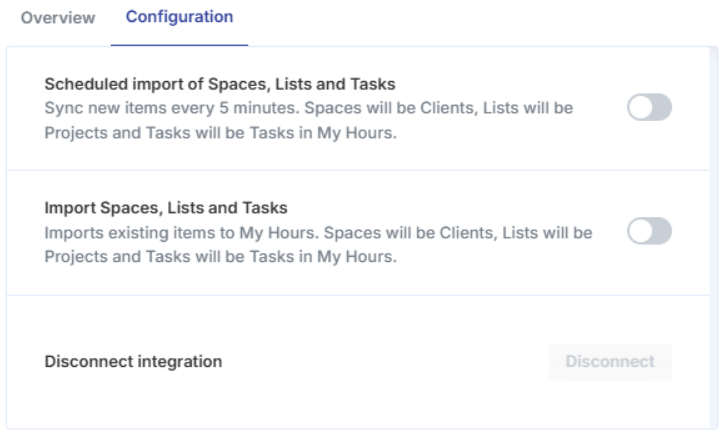Select the Configuration tab

coord(179,17)
